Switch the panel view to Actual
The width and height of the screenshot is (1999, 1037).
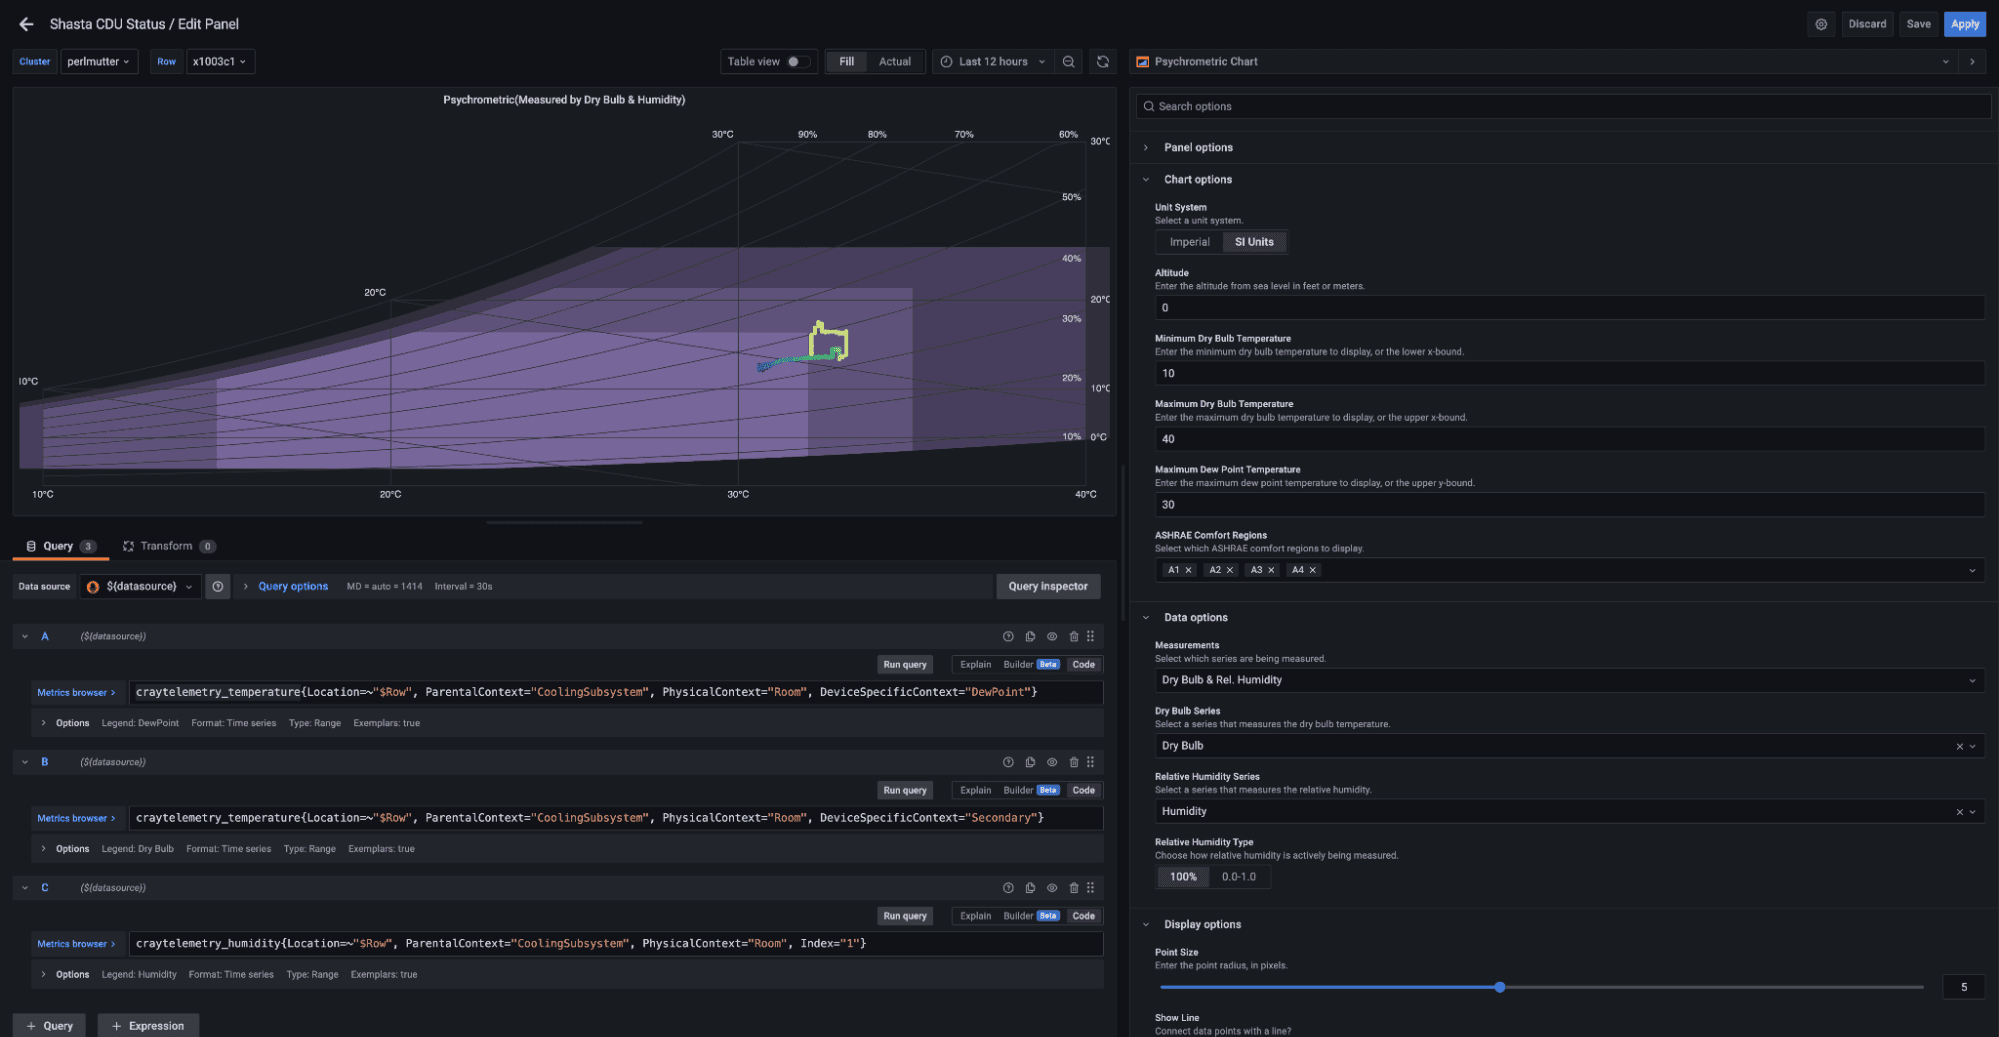coord(895,61)
